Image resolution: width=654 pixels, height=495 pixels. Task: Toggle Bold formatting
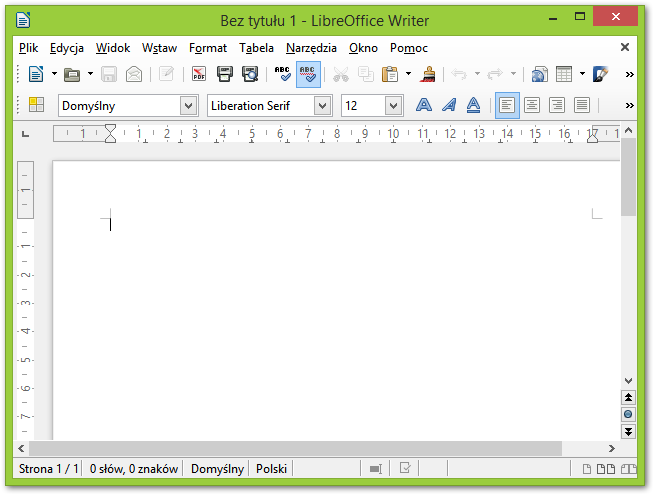tap(424, 105)
